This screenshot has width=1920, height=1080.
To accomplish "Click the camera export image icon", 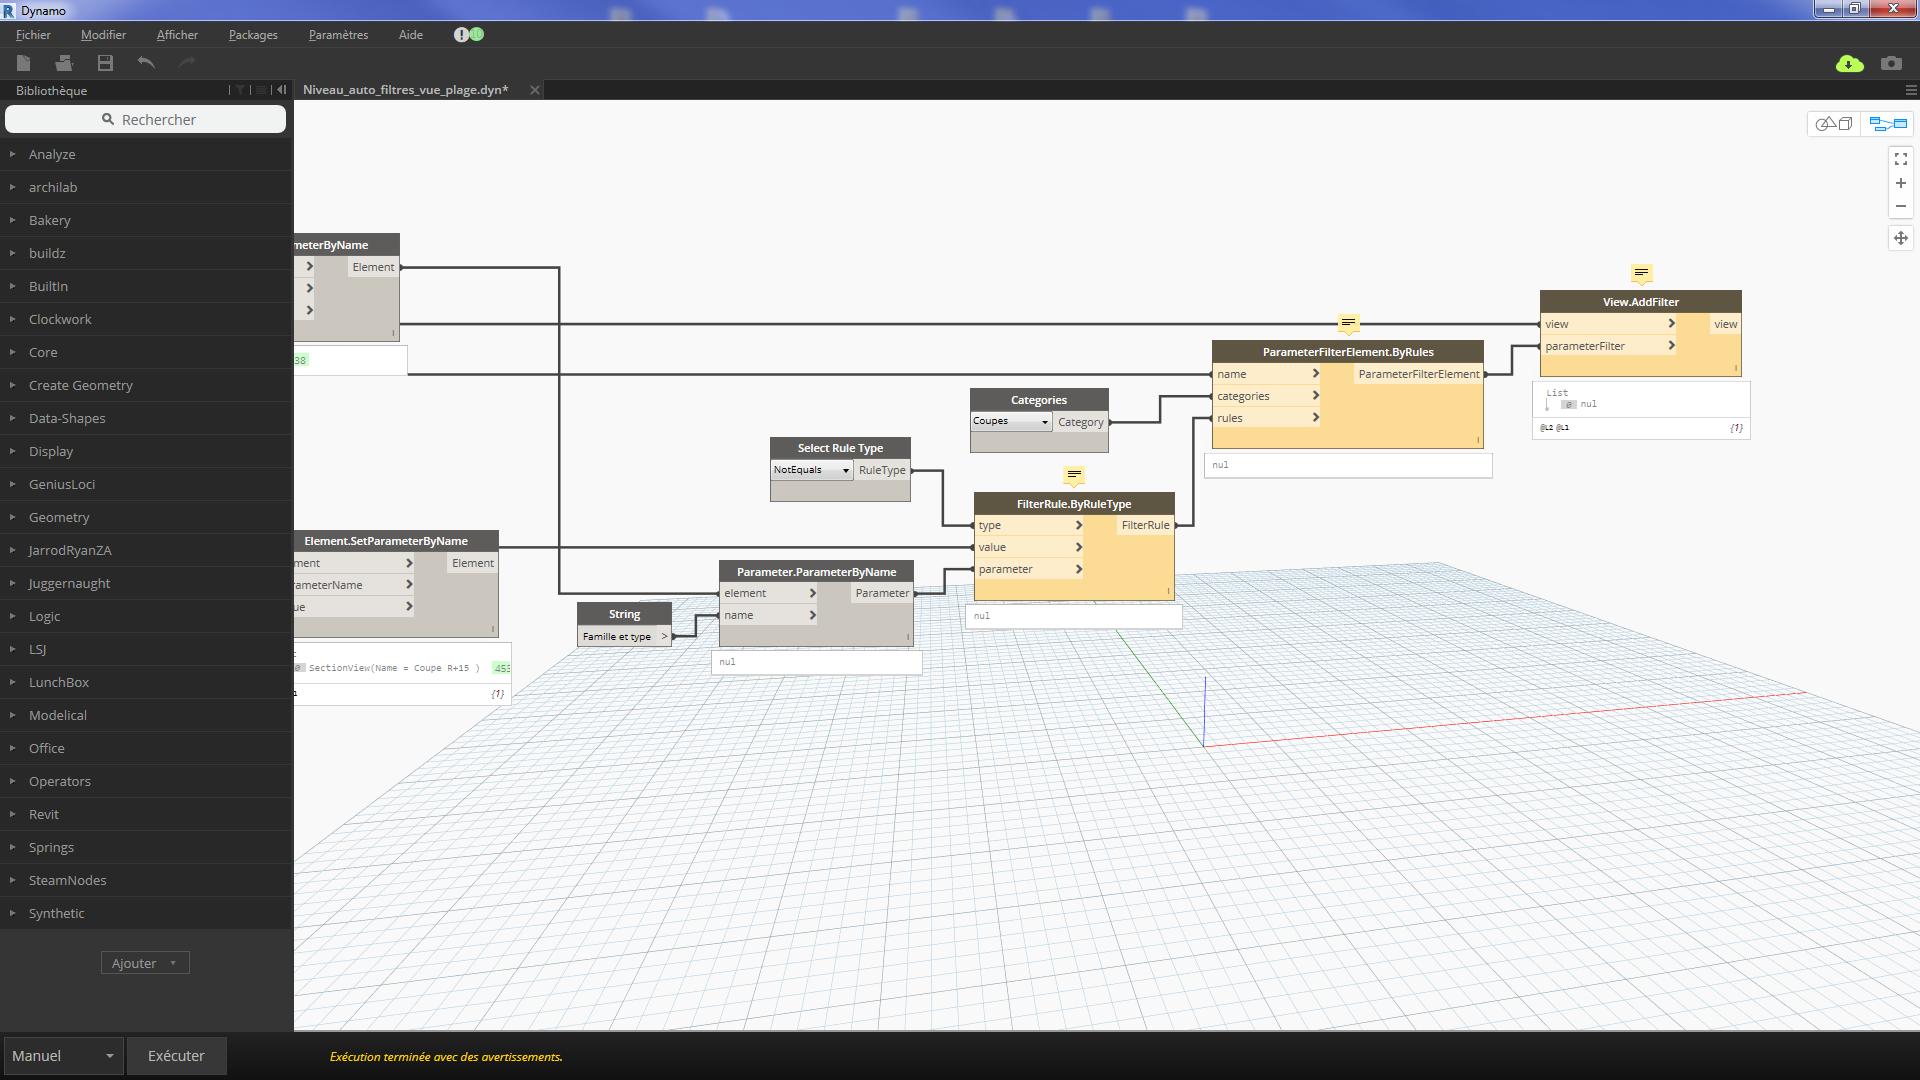I will (x=1891, y=63).
